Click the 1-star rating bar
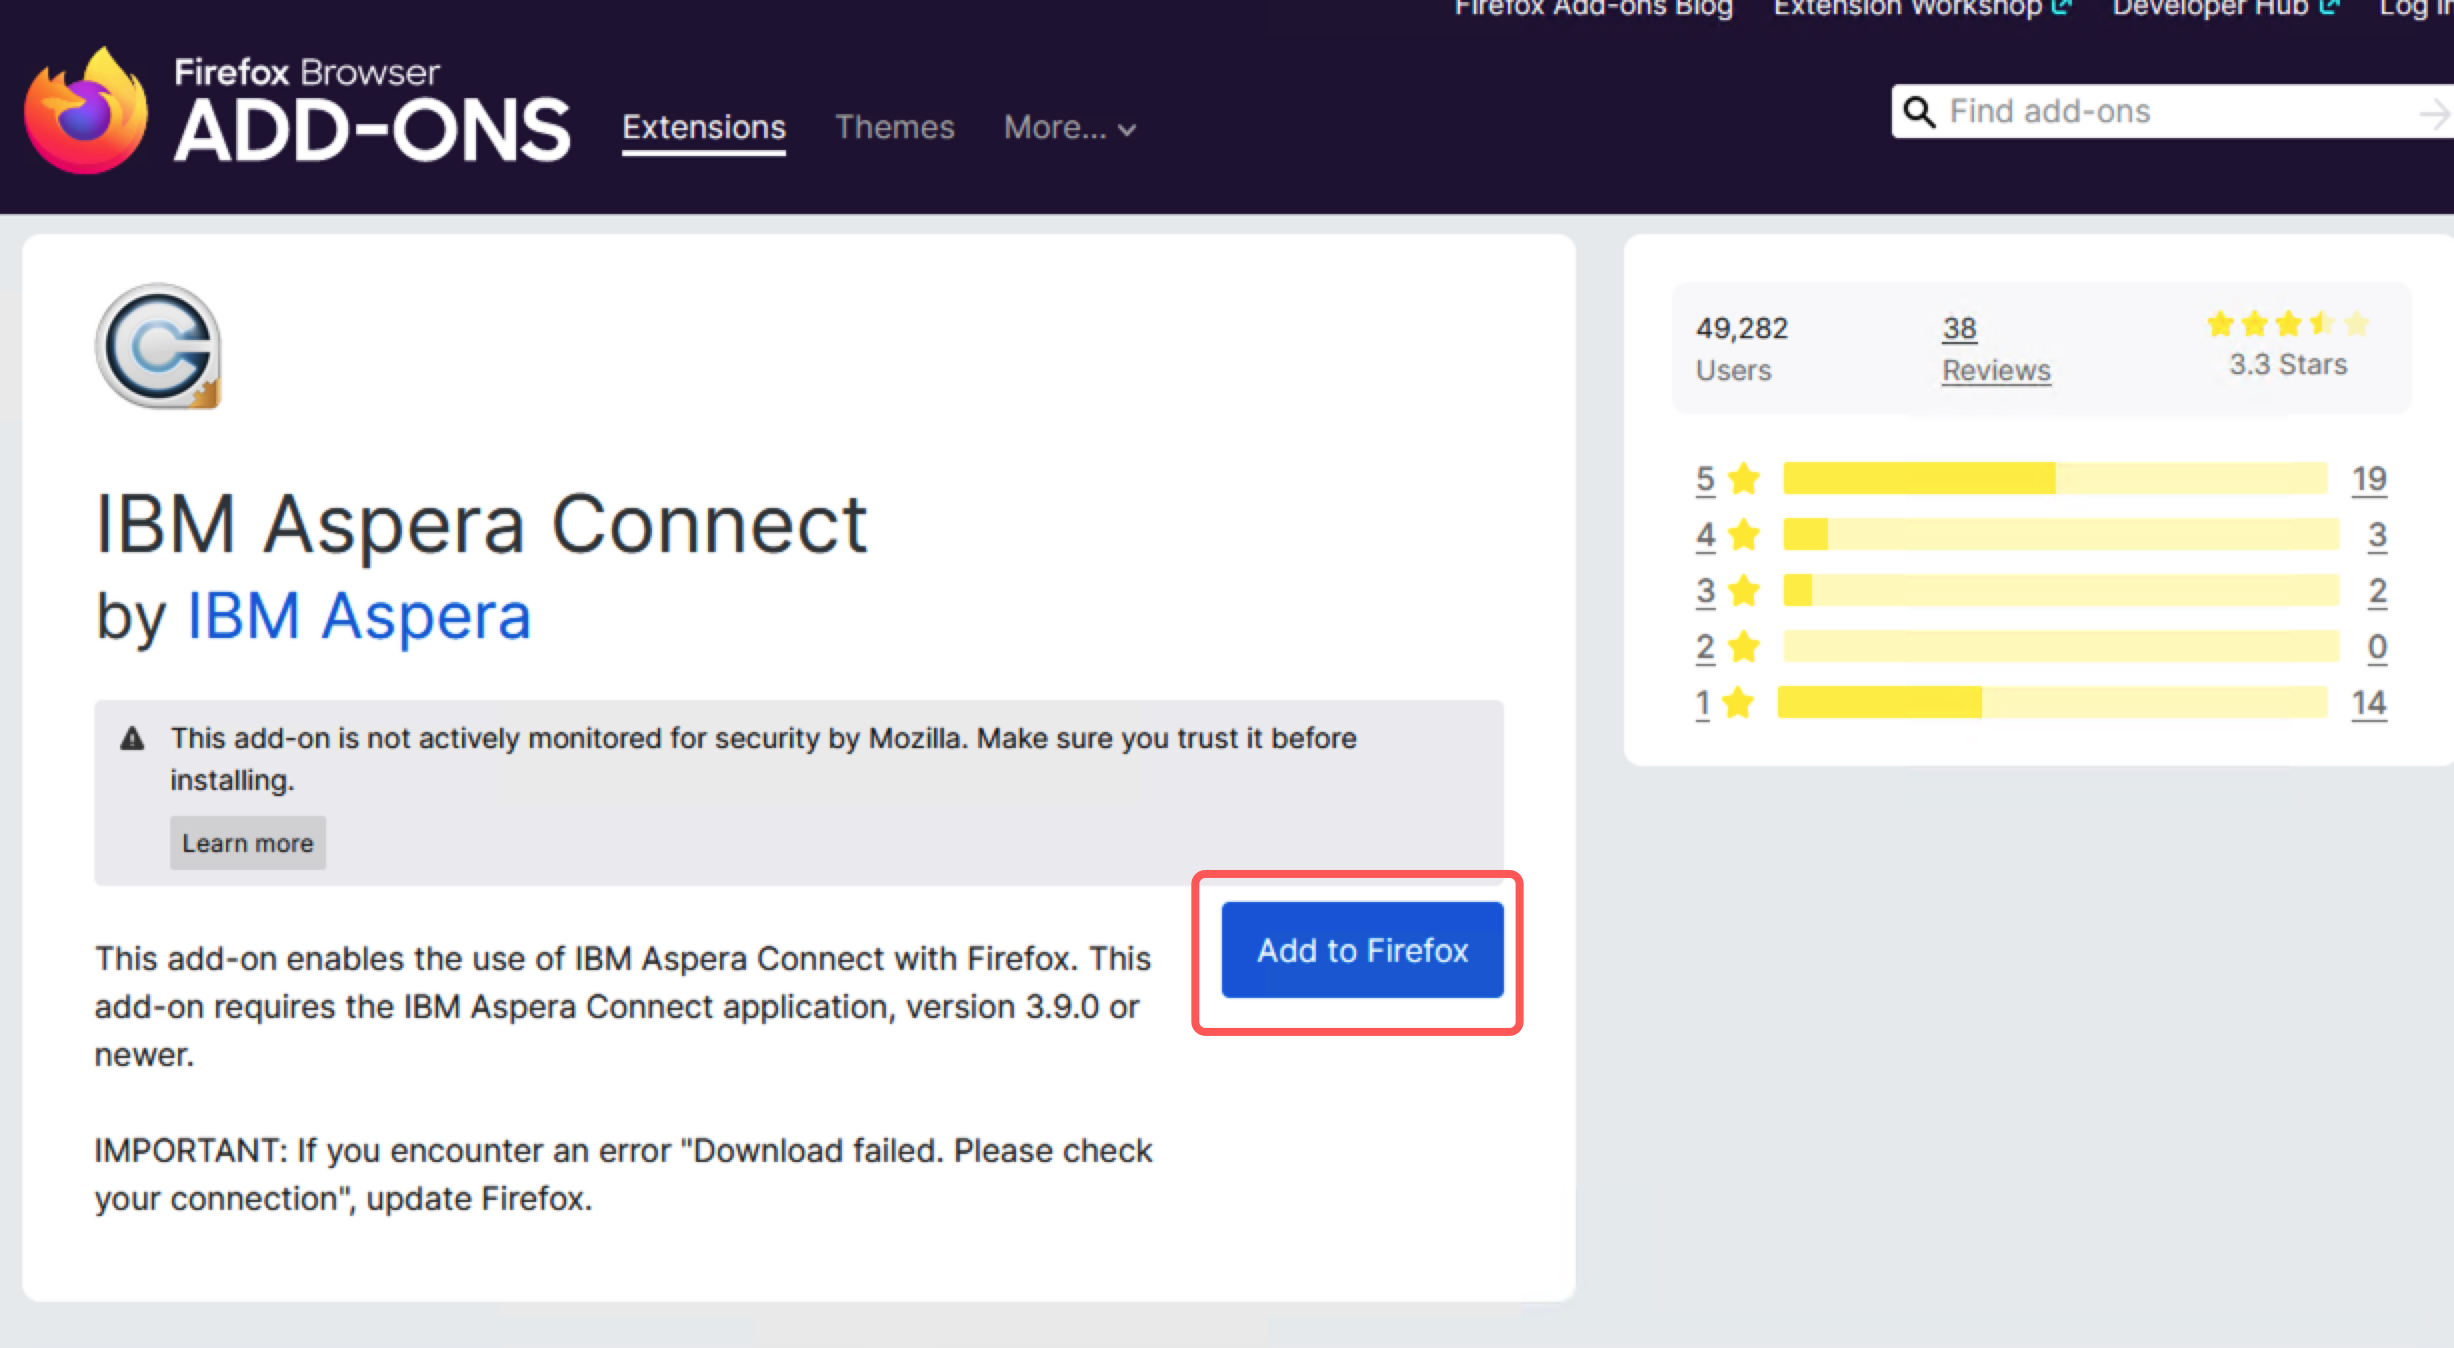Viewport: 2454px width, 1348px height. click(x=2052, y=702)
